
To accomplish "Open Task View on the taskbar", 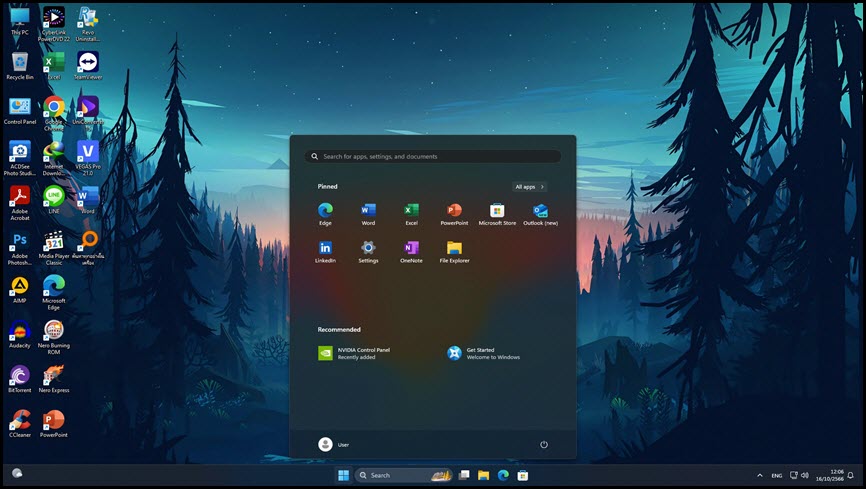I will (x=464, y=475).
